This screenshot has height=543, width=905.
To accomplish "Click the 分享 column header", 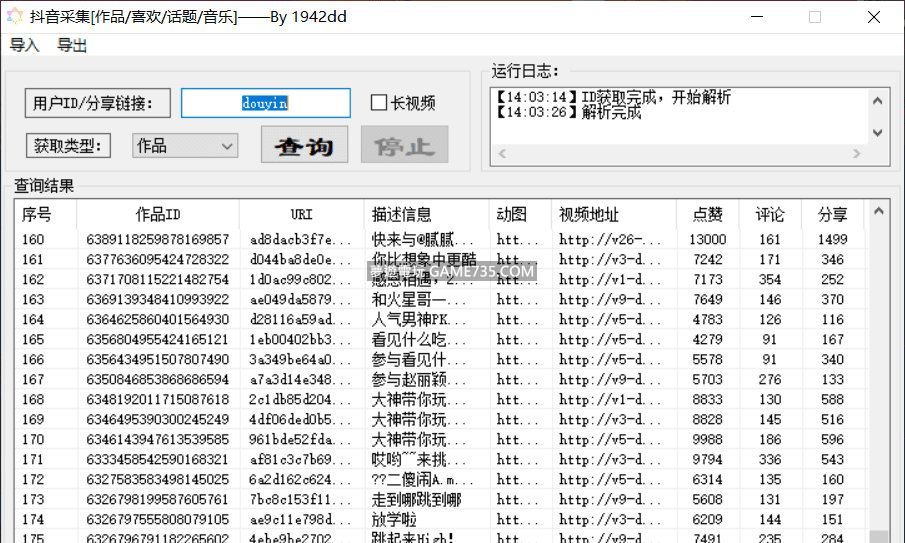I will 832,215.
